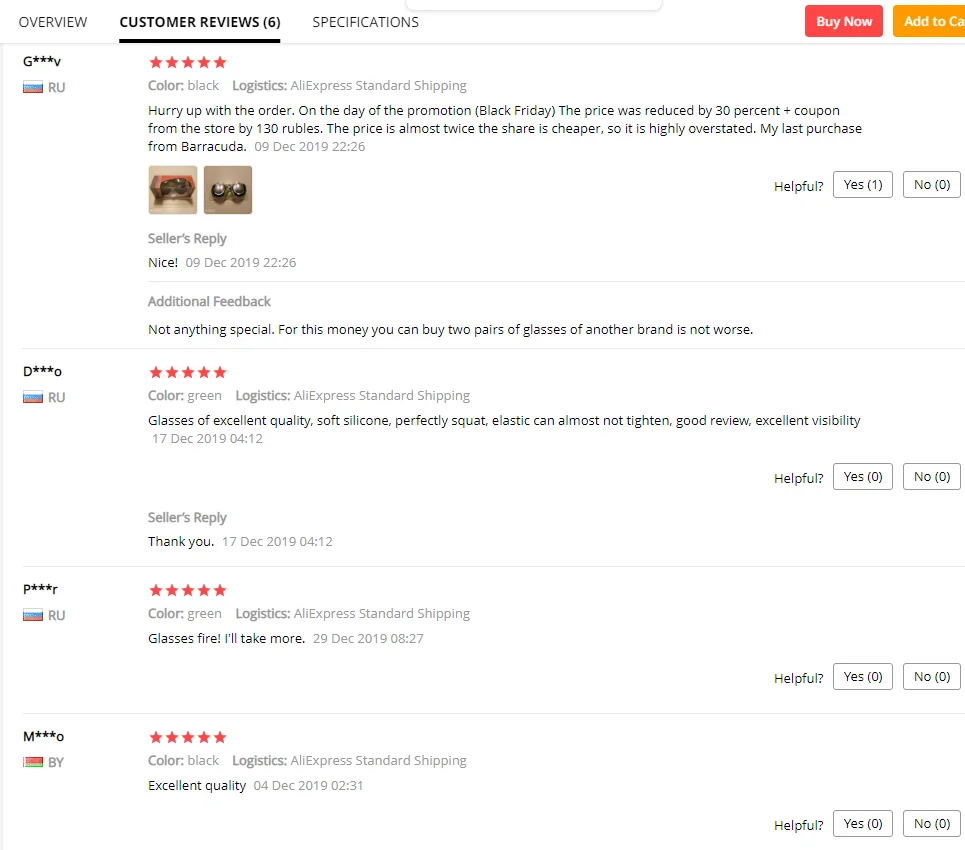The width and height of the screenshot is (965, 850).
Task: Click the Russian flag icon beside P***r
Action: pos(33,615)
